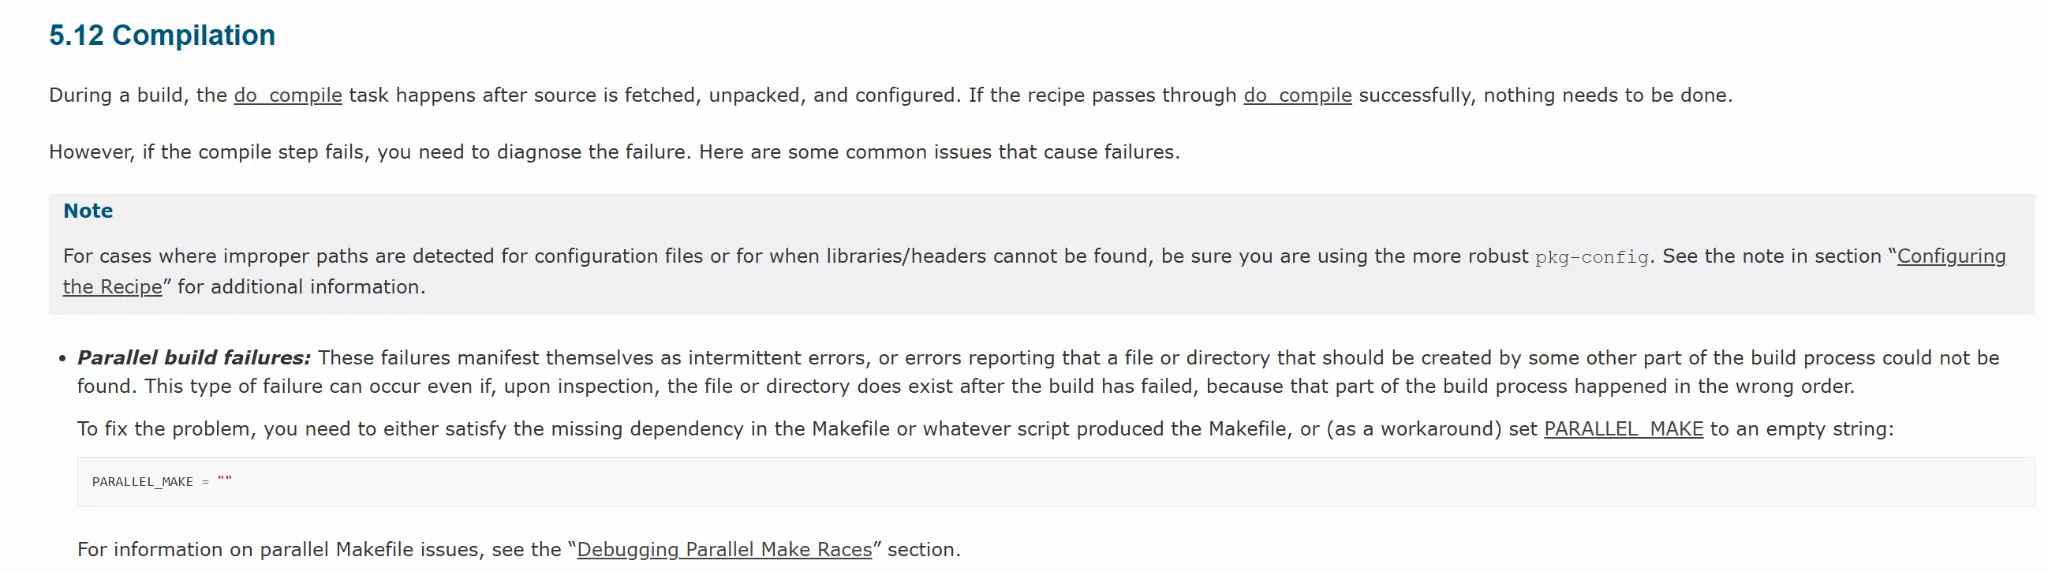Click the bullet marker before Parallel build failures
This screenshot has height=571, width=2048.
point(62,358)
